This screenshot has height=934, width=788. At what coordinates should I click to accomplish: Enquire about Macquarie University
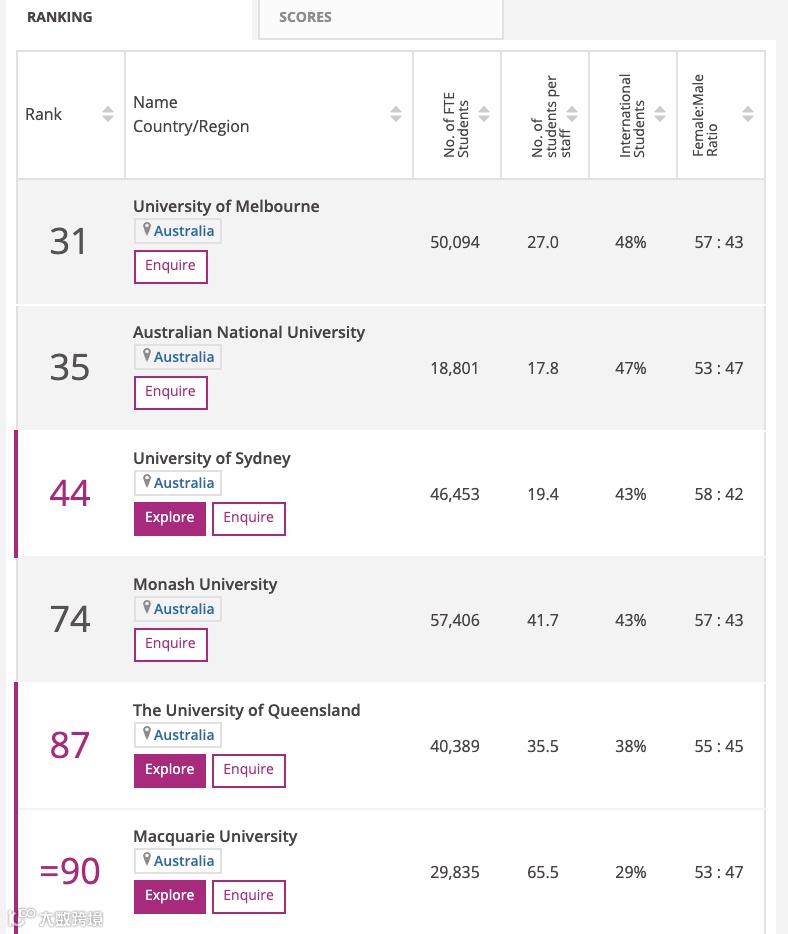[249, 896]
